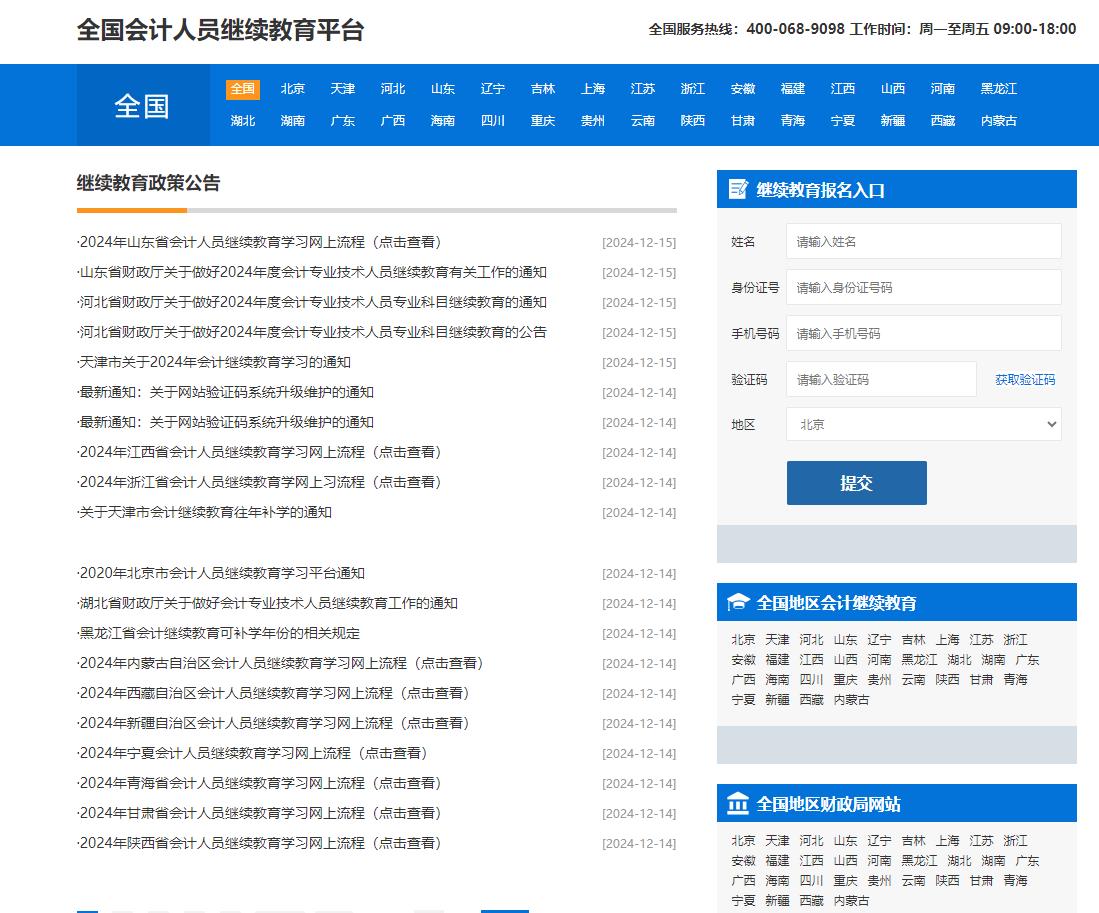Click 福建 under 全国地区财政局网站
This screenshot has width=1099, height=913.
click(x=777, y=861)
